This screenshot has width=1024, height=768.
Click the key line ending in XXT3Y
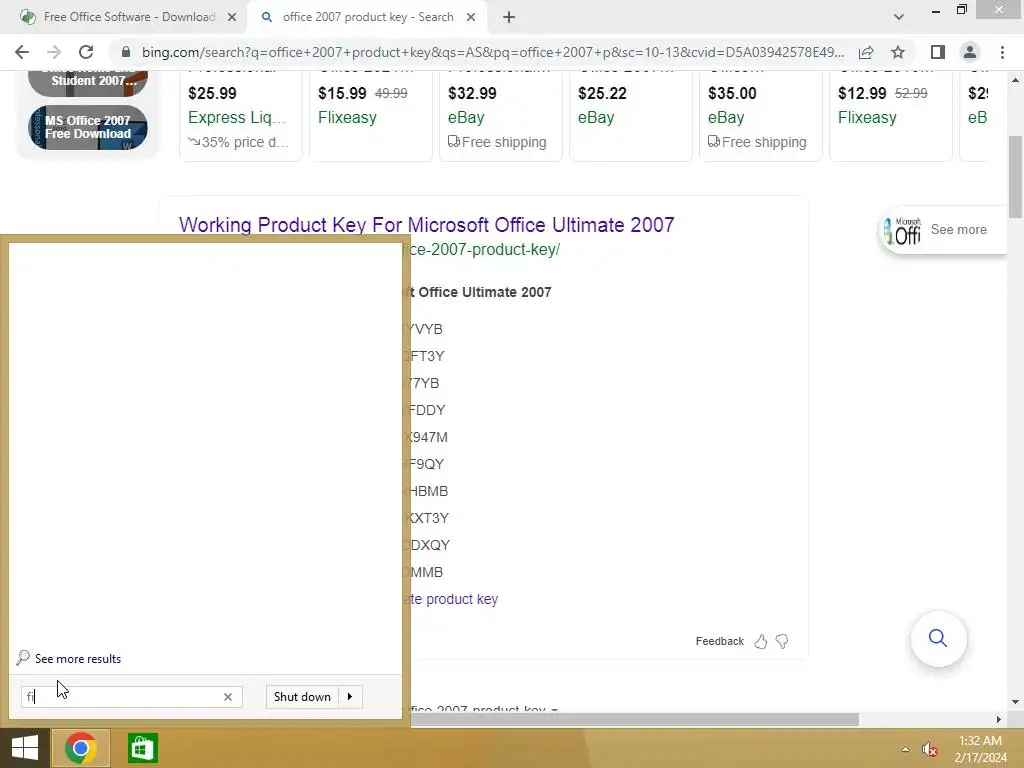[426, 518]
